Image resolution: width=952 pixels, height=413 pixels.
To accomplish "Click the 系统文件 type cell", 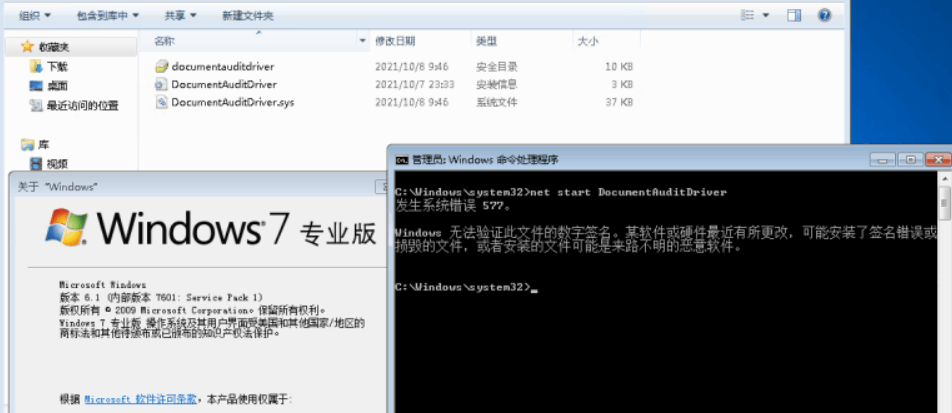I will coord(497,102).
